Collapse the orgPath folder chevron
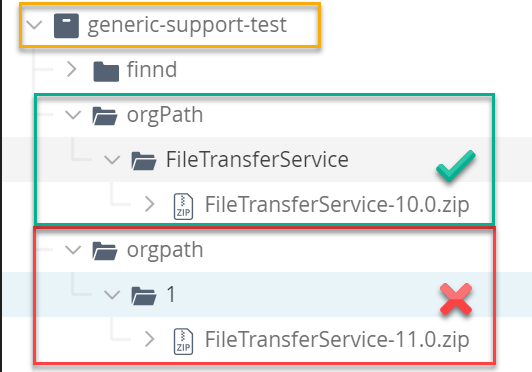The image size is (532, 372). point(73,115)
